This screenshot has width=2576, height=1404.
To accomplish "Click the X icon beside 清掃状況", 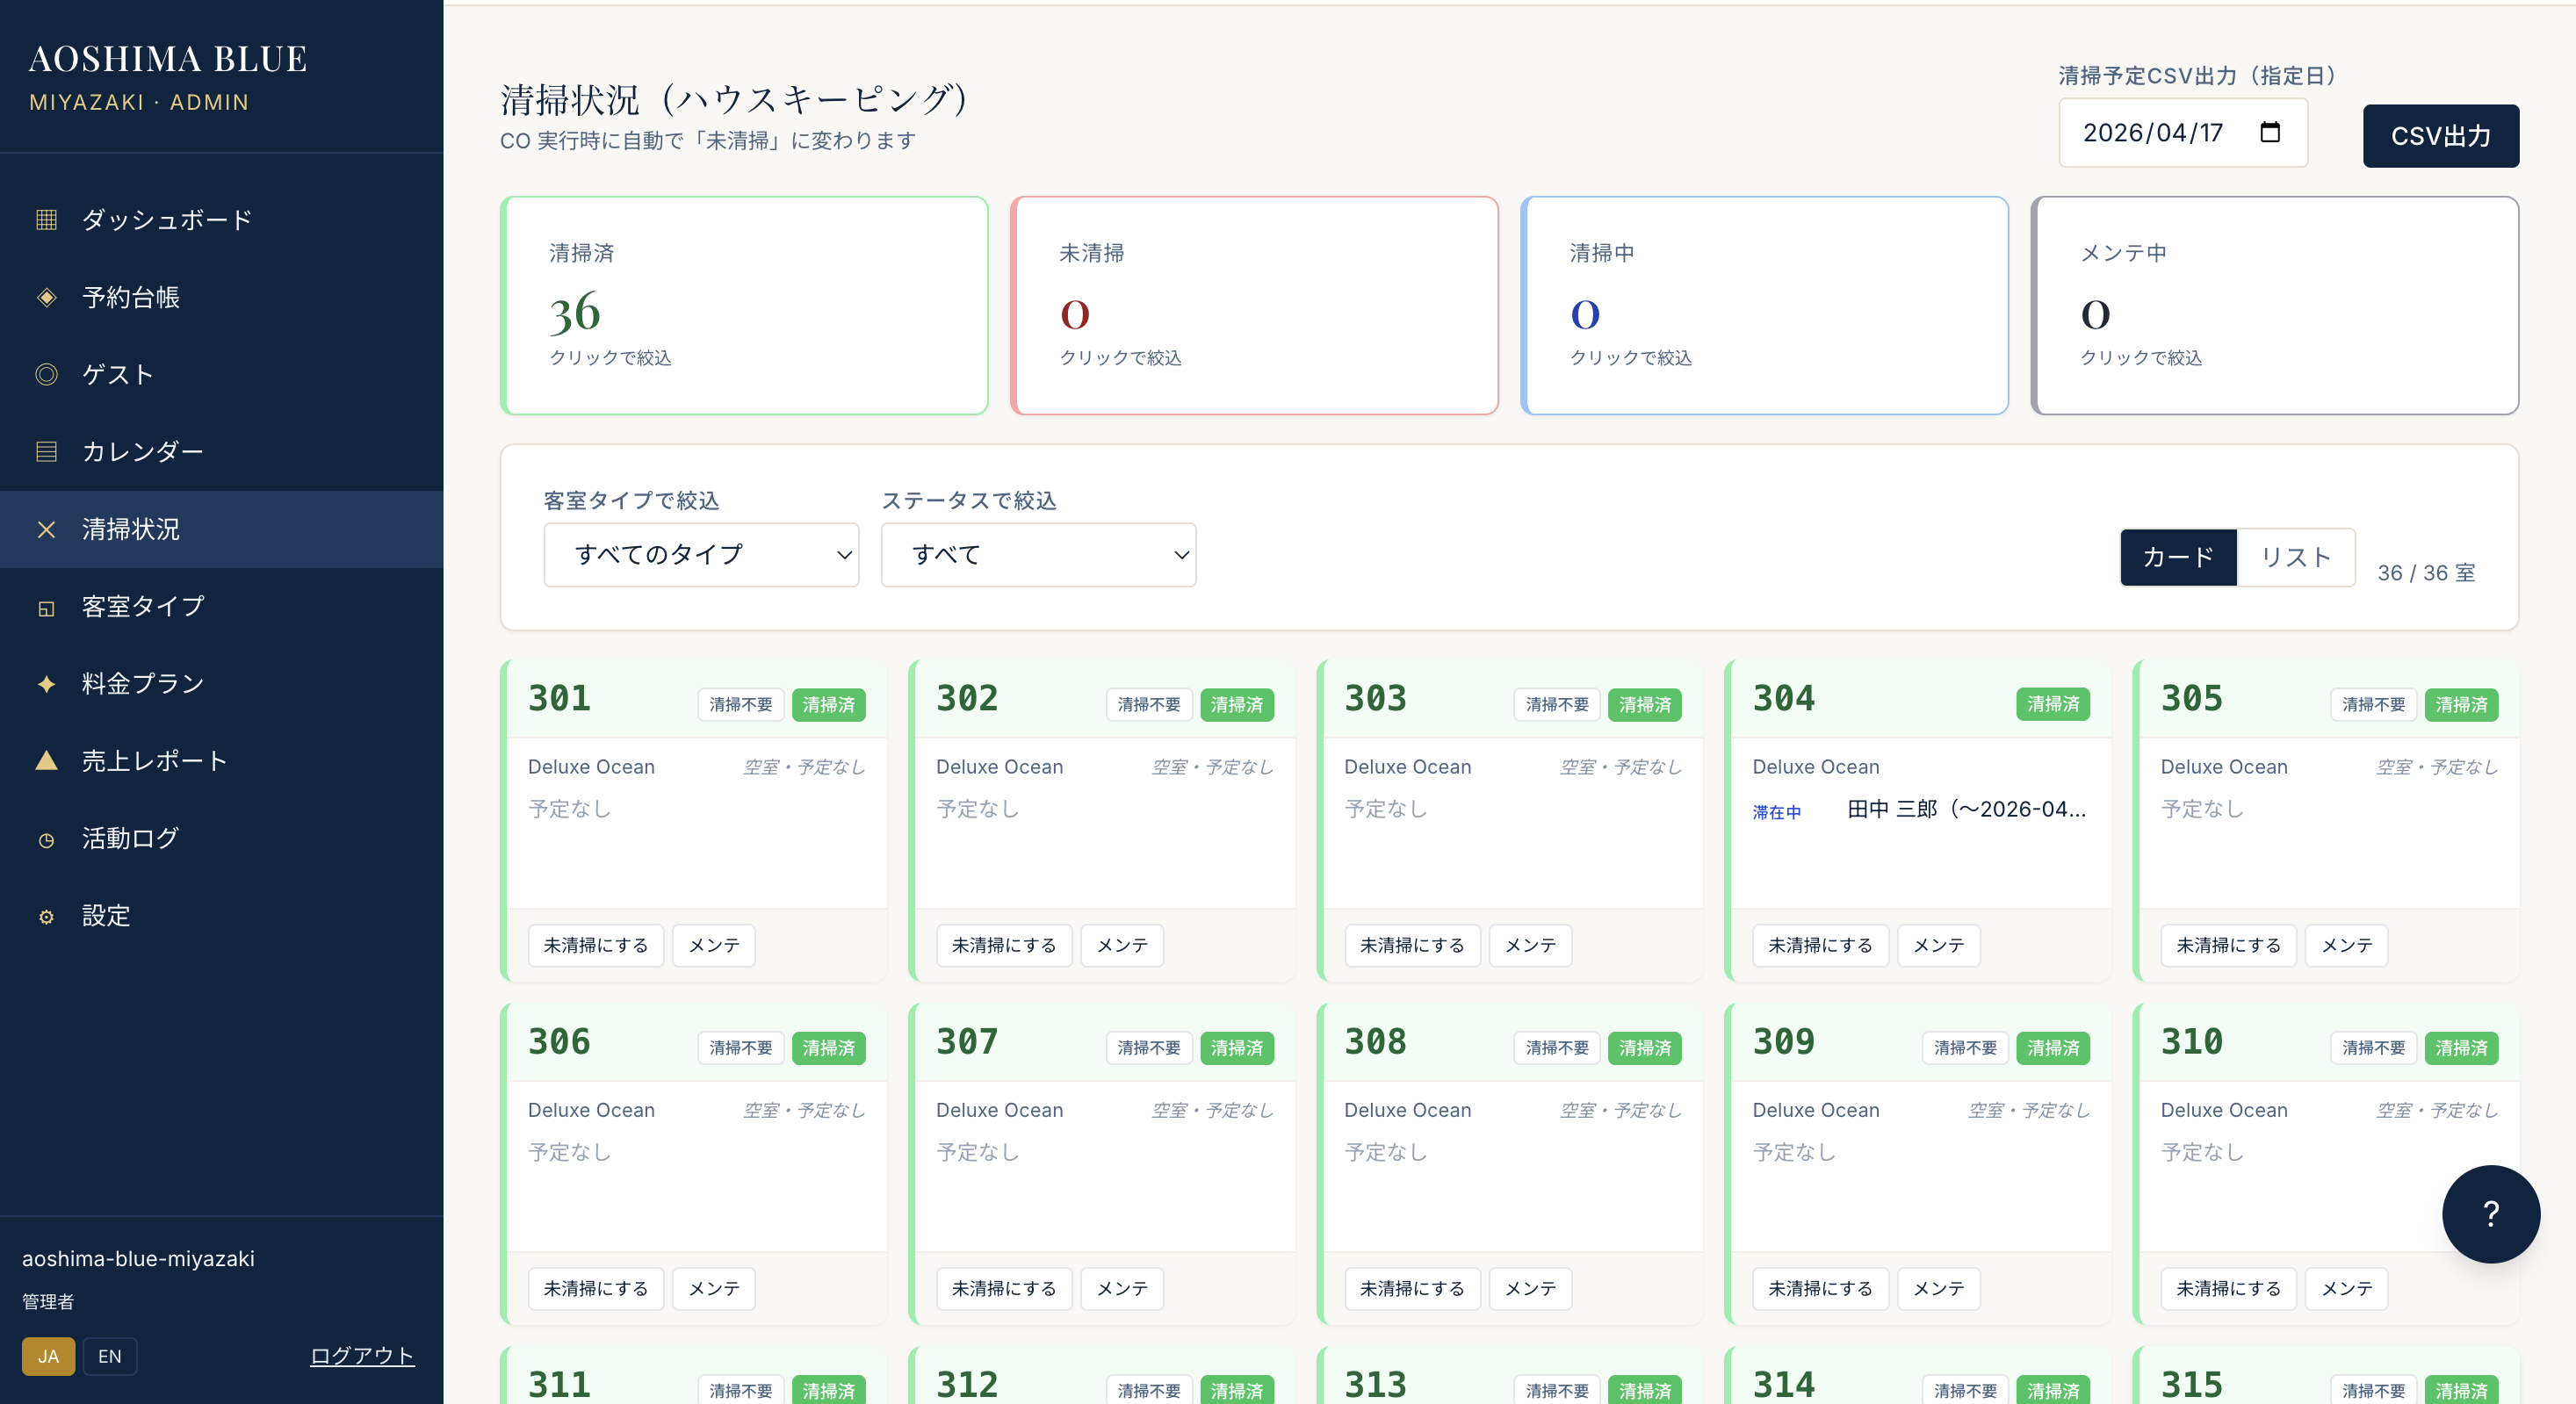I will [x=46, y=529].
